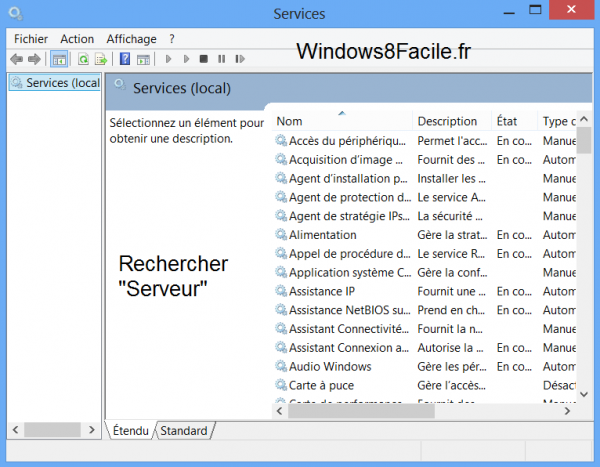Click the Services window title bar icon
This screenshot has height=467, width=600.
pyautogui.click(x=15, y=14)
